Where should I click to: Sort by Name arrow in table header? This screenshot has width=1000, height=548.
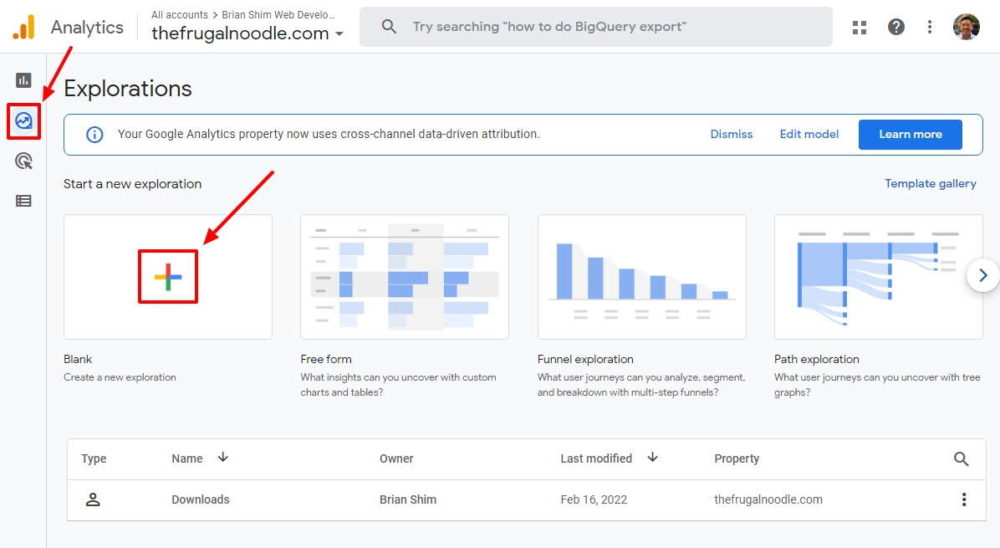pos(223,457)
